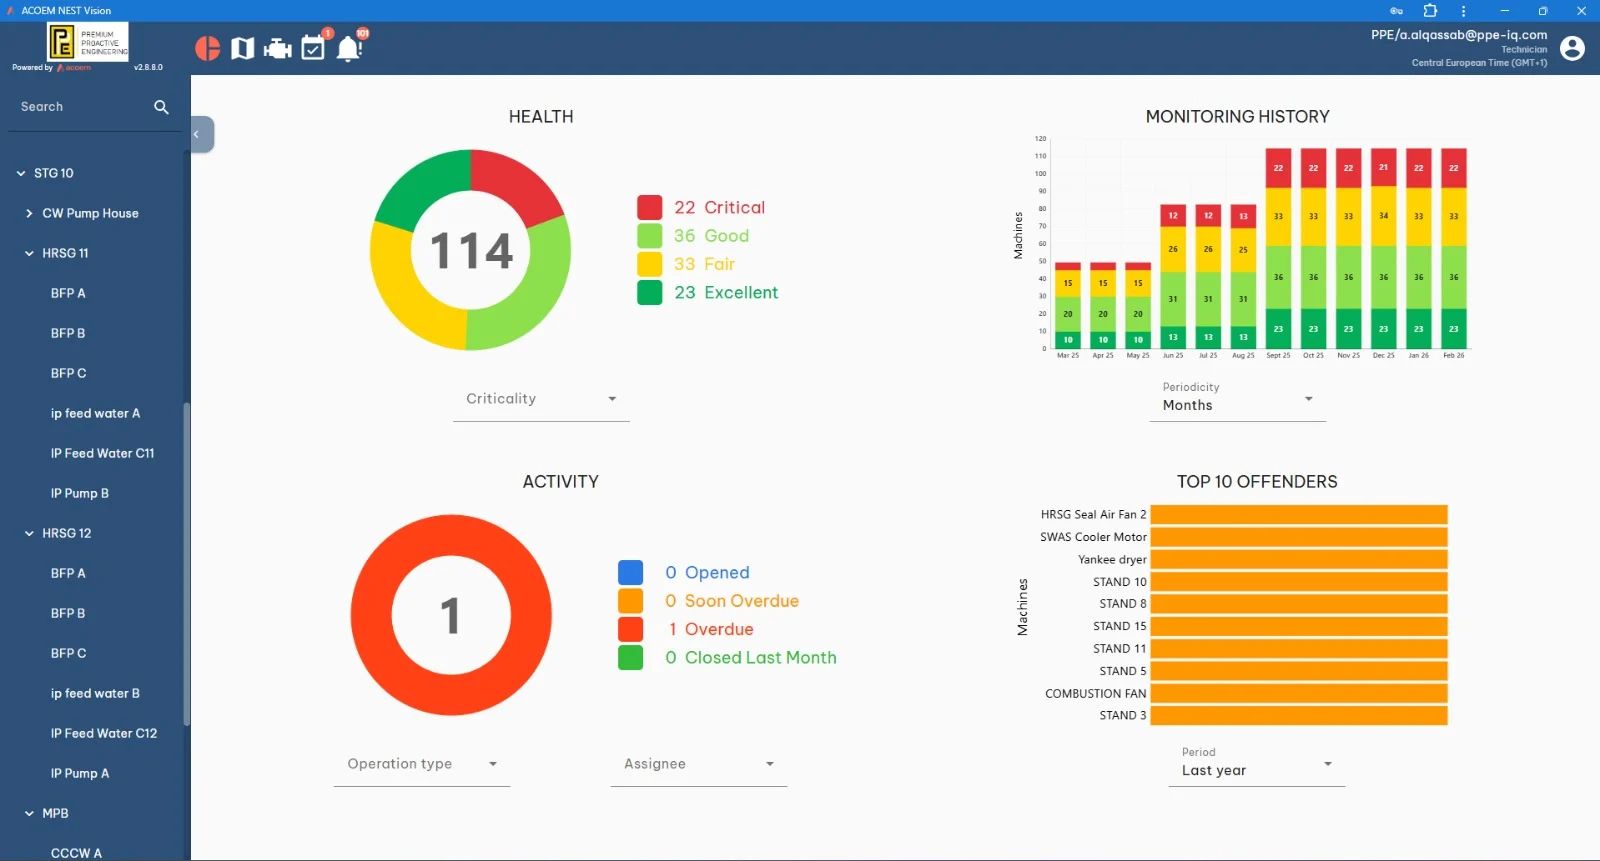Collapse the HRSG 12 tree node
Image resolution: width=1600 pixels, height=861 pixels.
(x=29, y=533)
